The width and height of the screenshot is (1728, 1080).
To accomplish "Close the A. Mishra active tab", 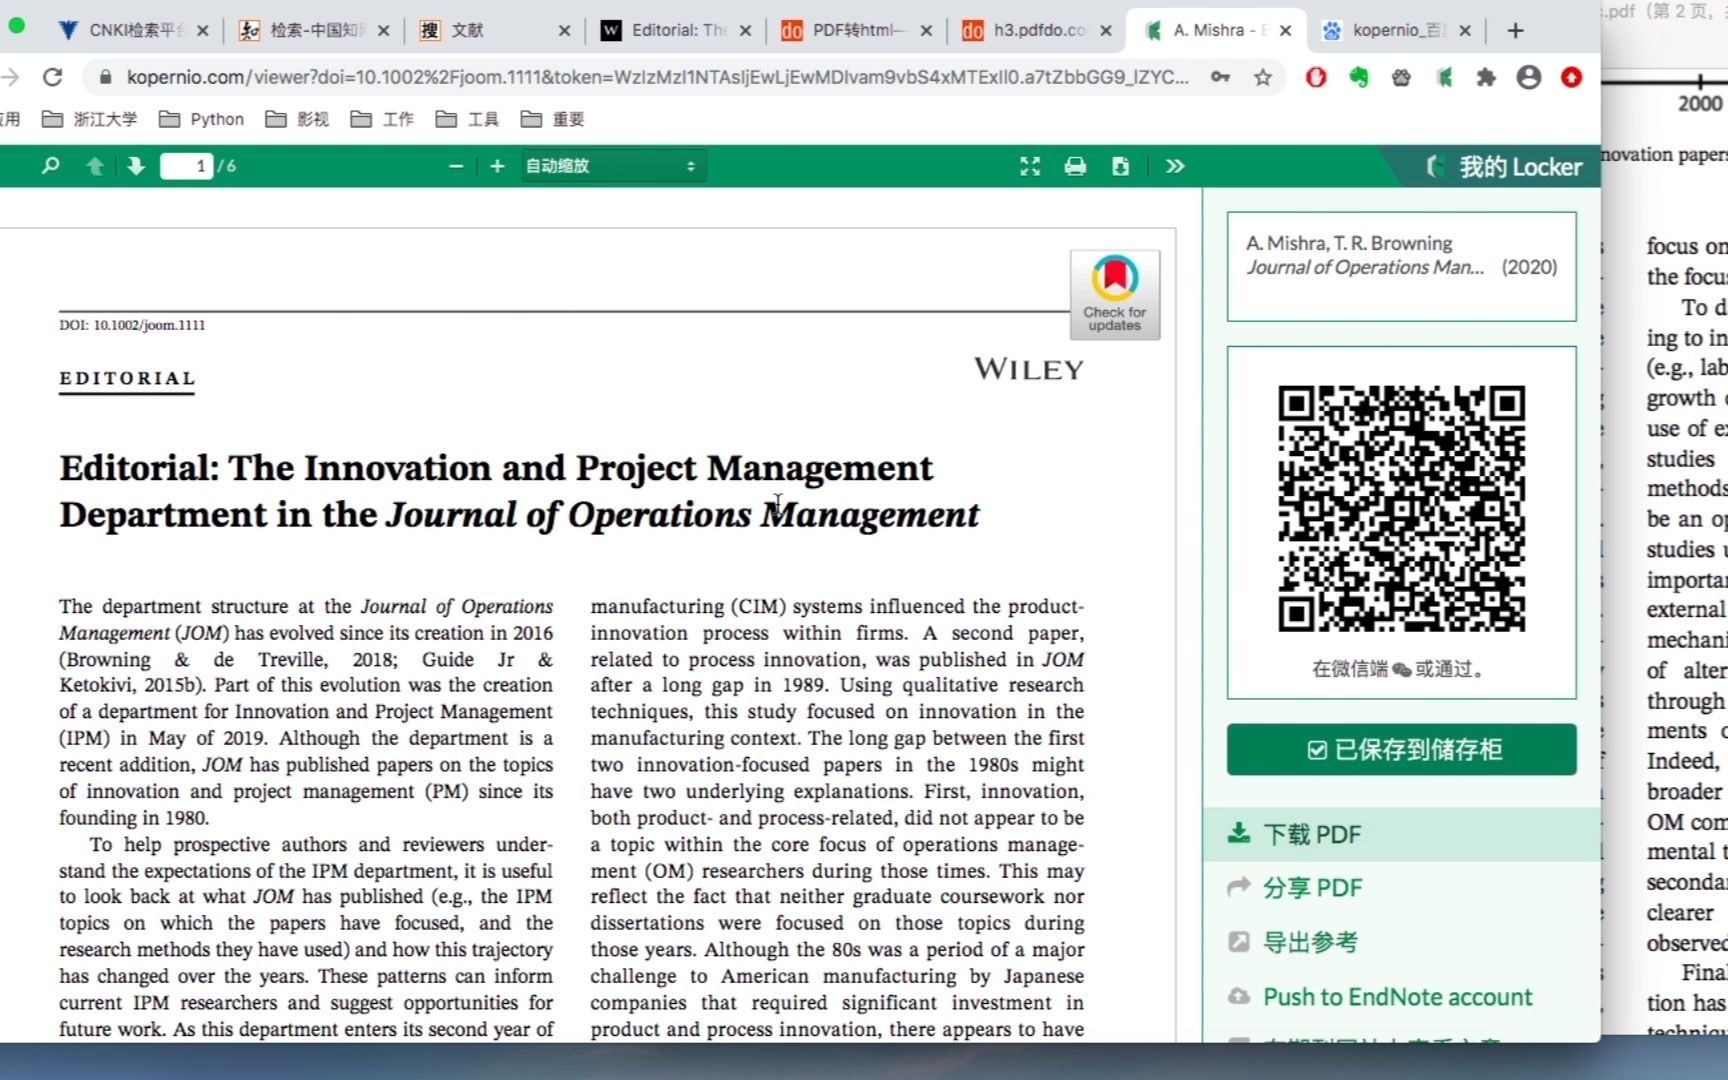I will click(x=1286, y=31).
